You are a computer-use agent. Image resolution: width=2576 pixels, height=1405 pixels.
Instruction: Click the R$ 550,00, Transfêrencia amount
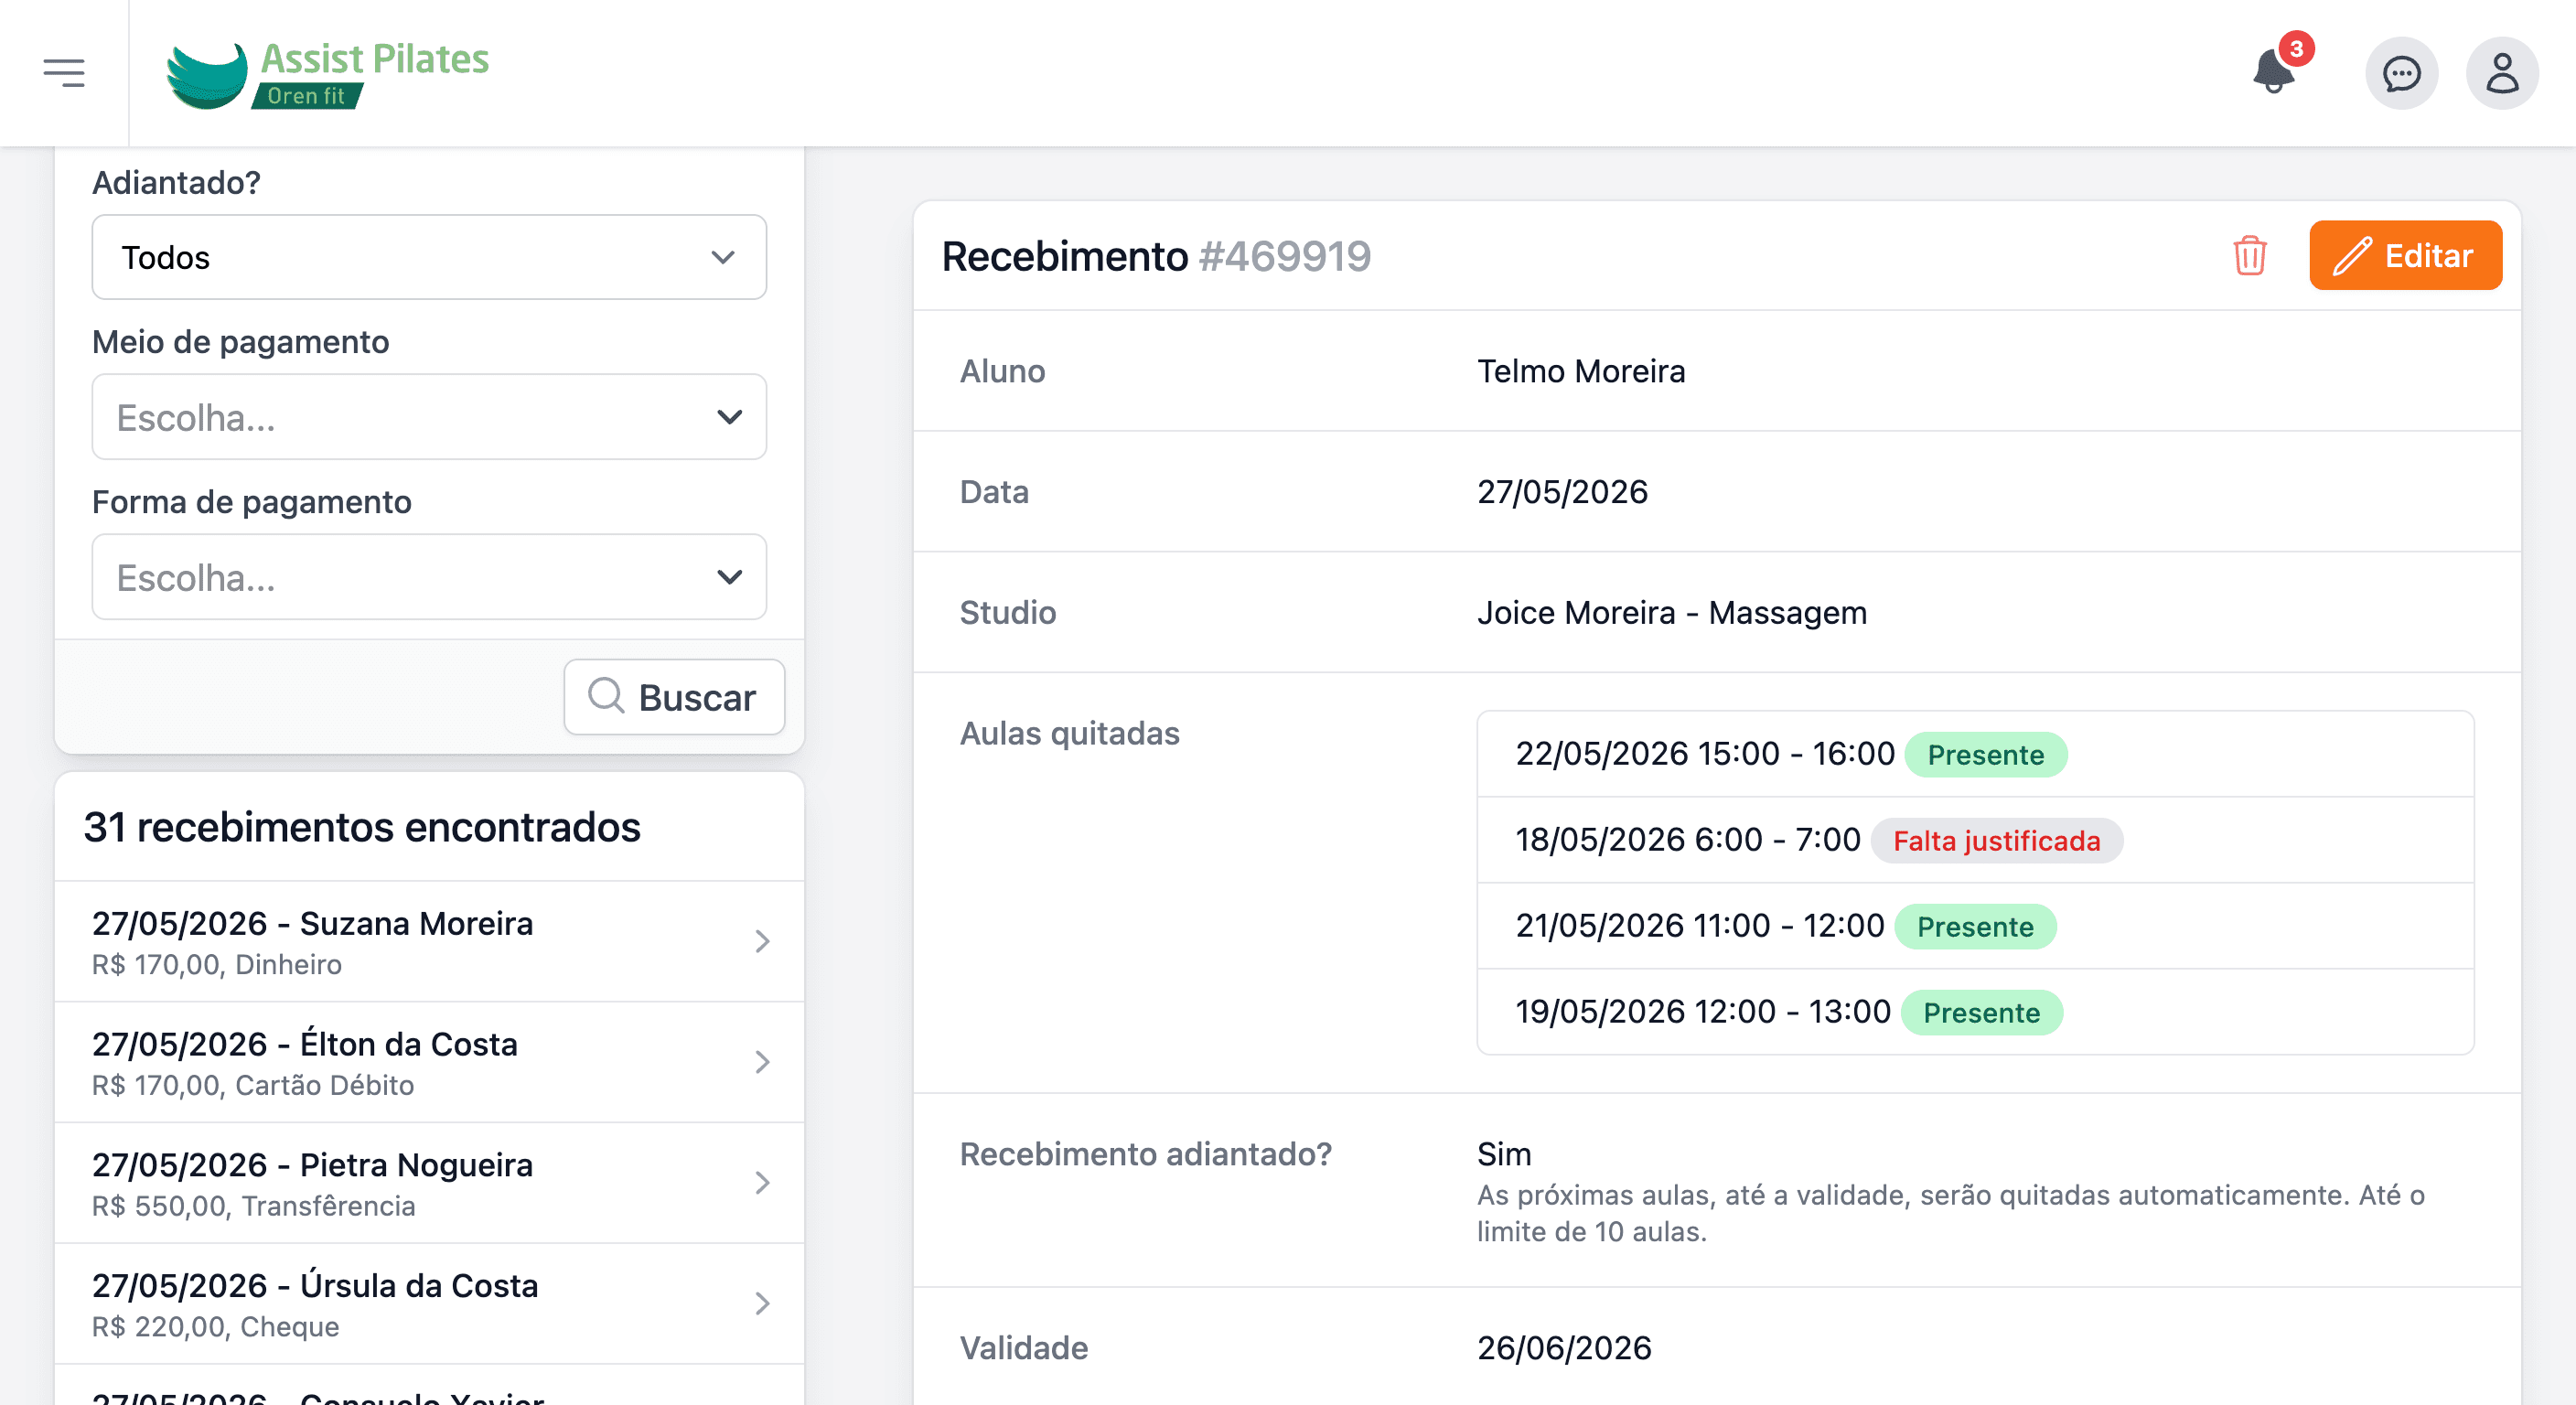[x=253, y=1206]
